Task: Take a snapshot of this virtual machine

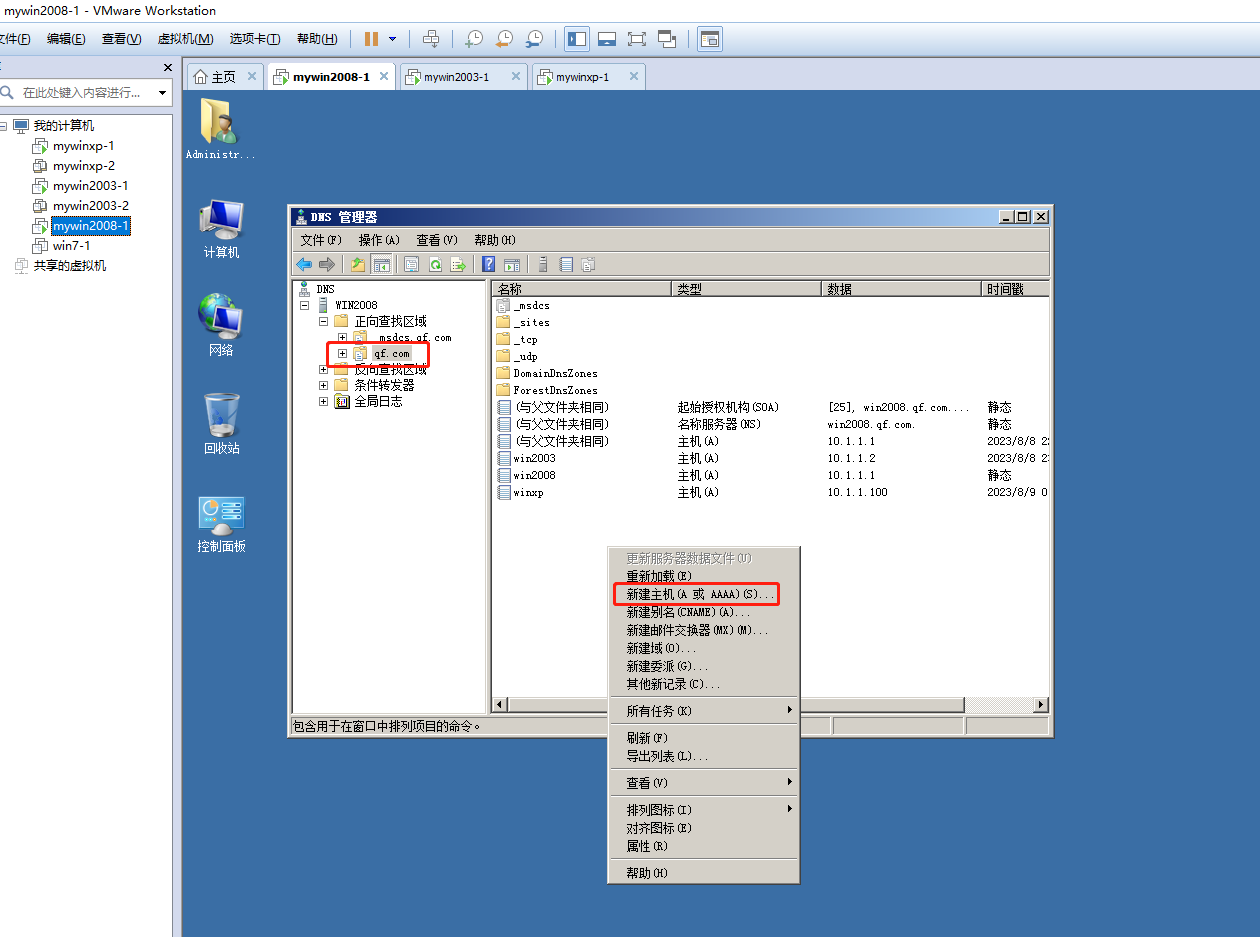Action: 474,39
